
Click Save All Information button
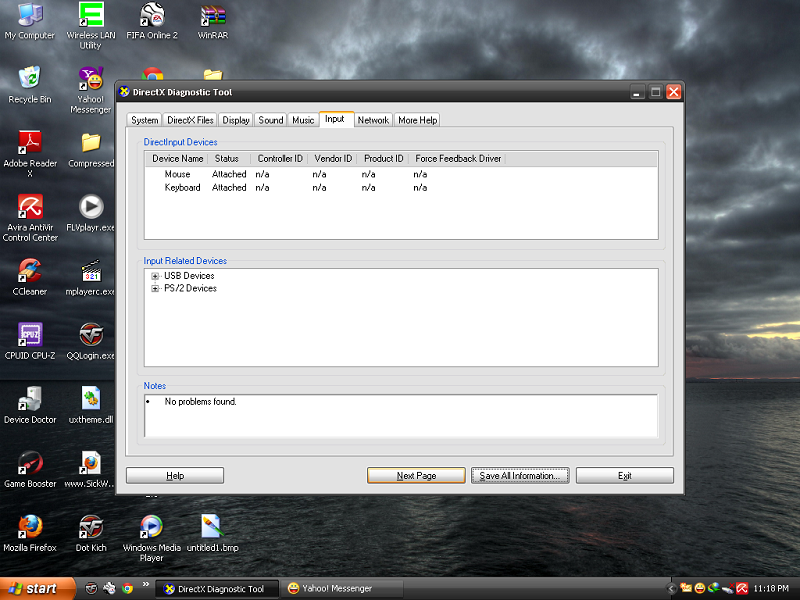point(520,476)
